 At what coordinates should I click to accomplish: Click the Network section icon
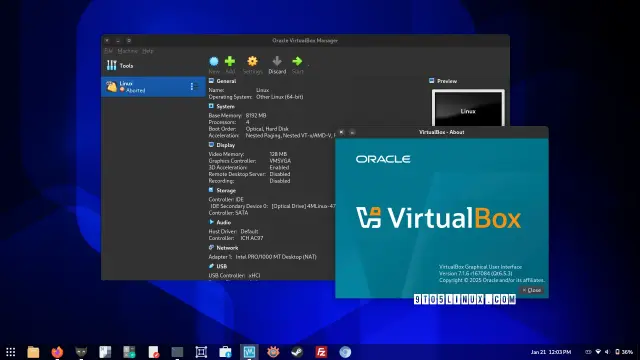click(211, 247)
